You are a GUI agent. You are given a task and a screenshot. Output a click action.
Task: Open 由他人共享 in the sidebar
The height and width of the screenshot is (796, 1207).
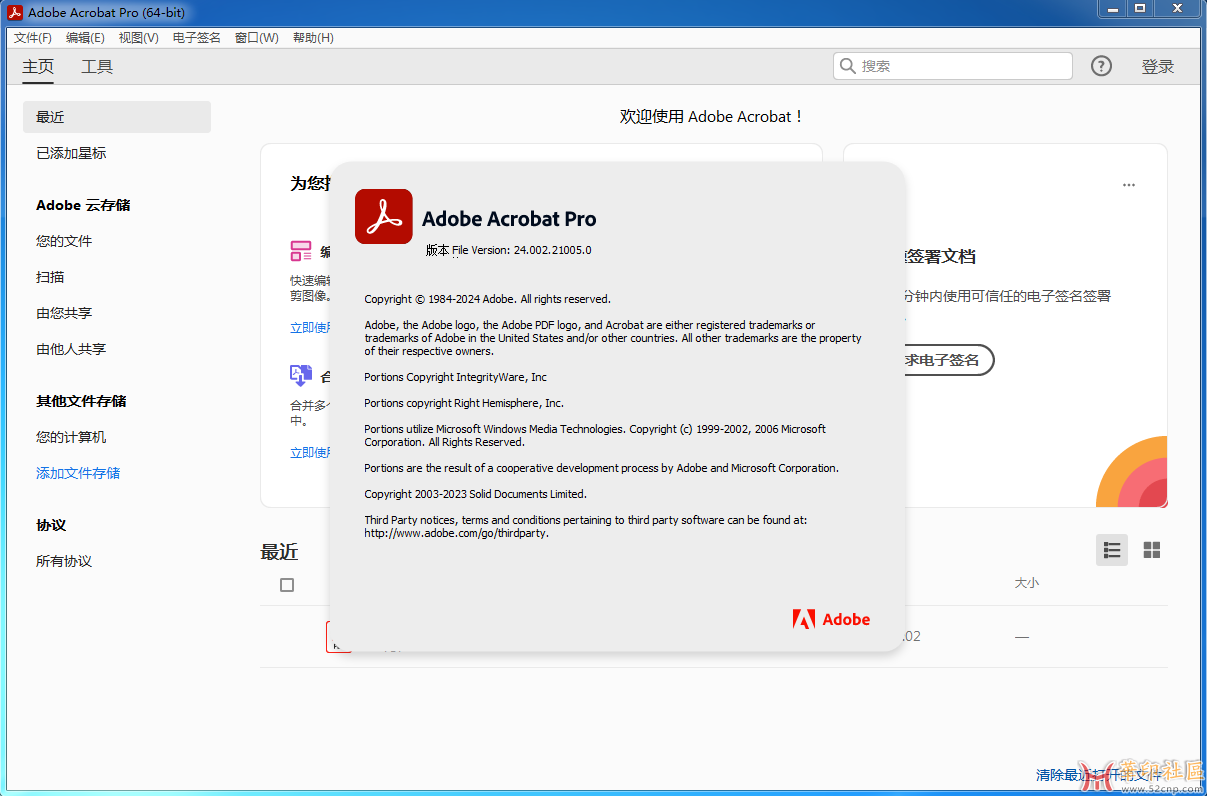point(71,349)
